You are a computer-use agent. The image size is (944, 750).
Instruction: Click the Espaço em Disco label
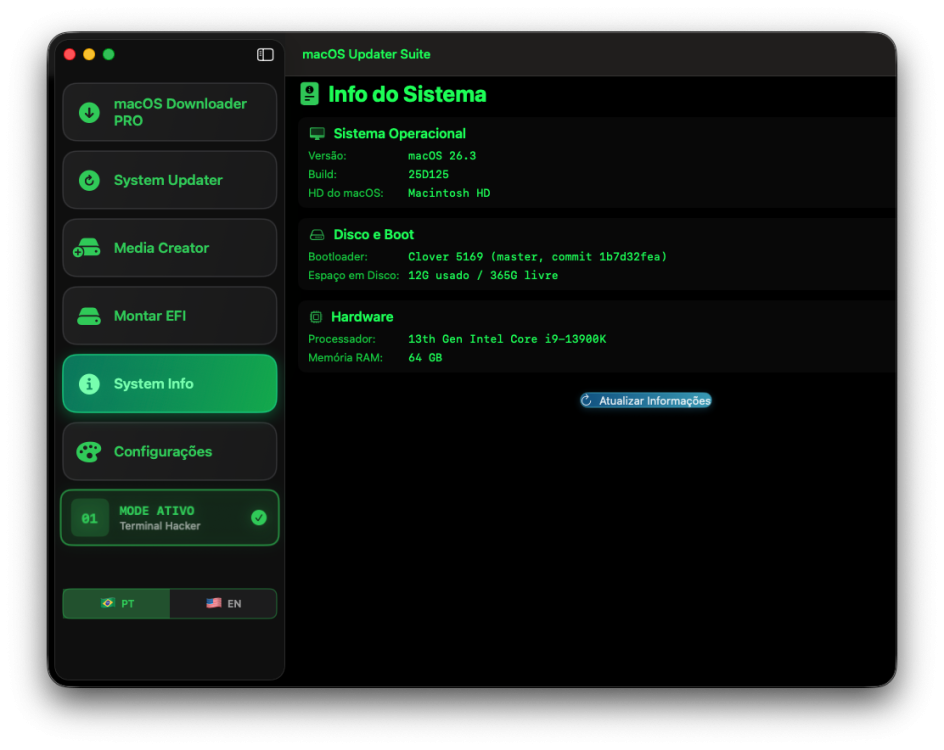(x=353, y=276)
